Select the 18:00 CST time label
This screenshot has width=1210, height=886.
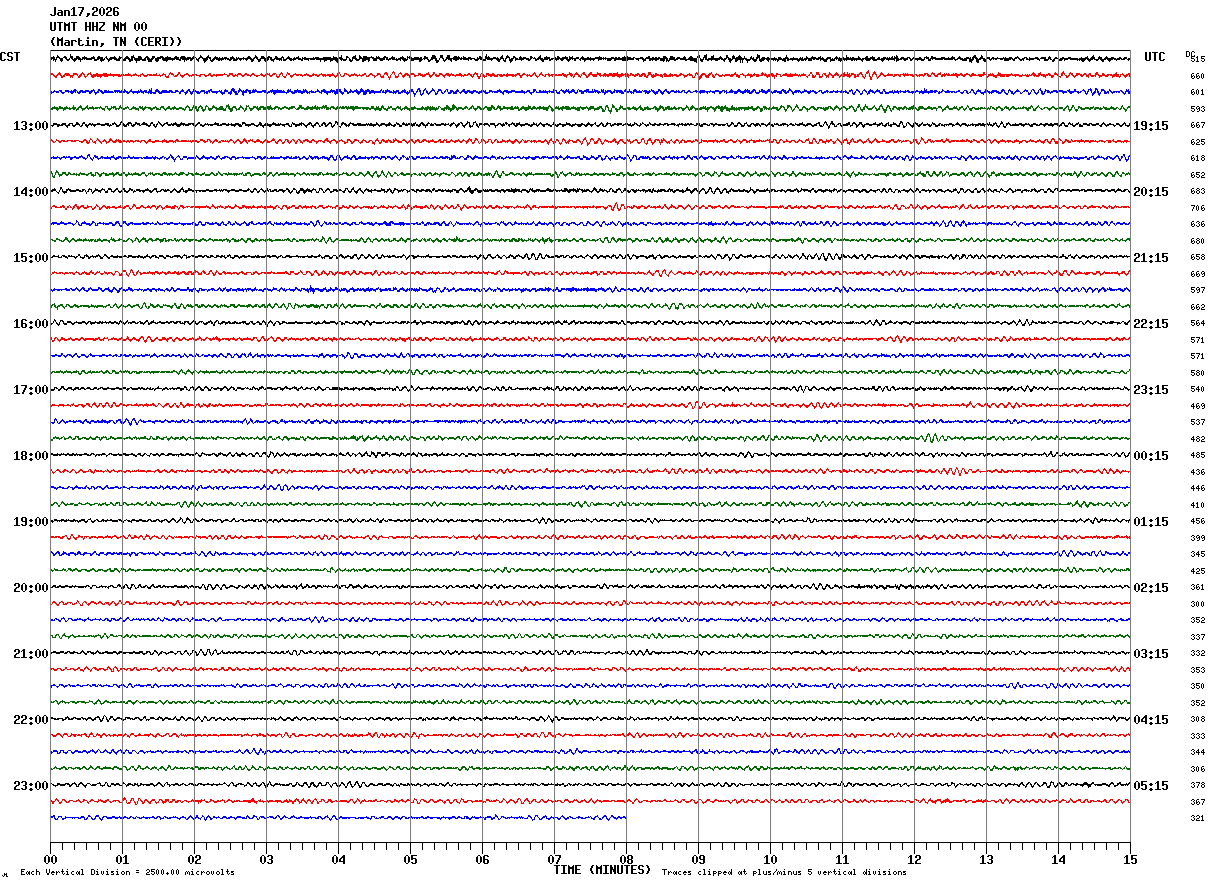tap(30, 456)
